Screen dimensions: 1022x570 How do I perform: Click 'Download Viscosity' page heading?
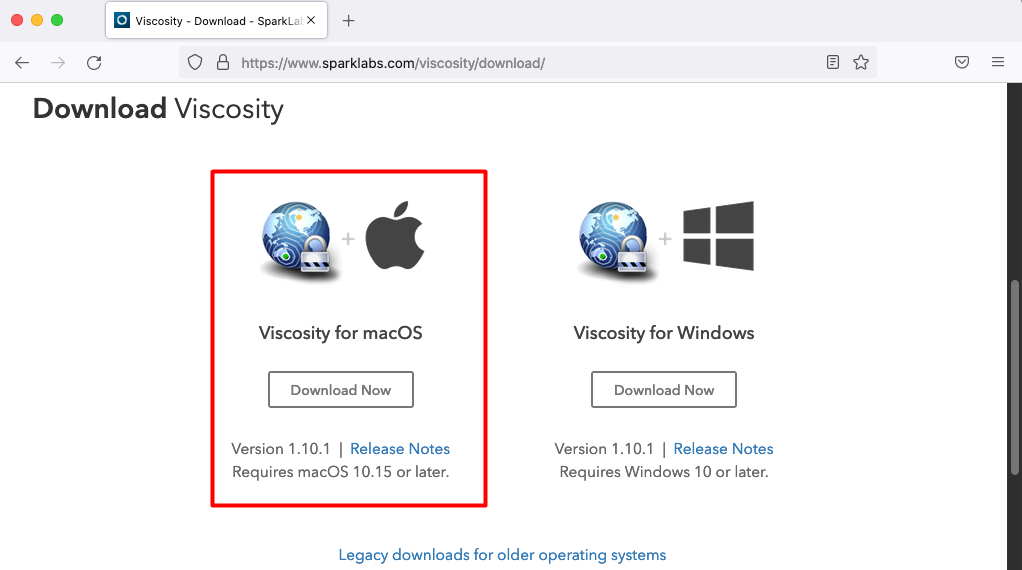(158, 109)
